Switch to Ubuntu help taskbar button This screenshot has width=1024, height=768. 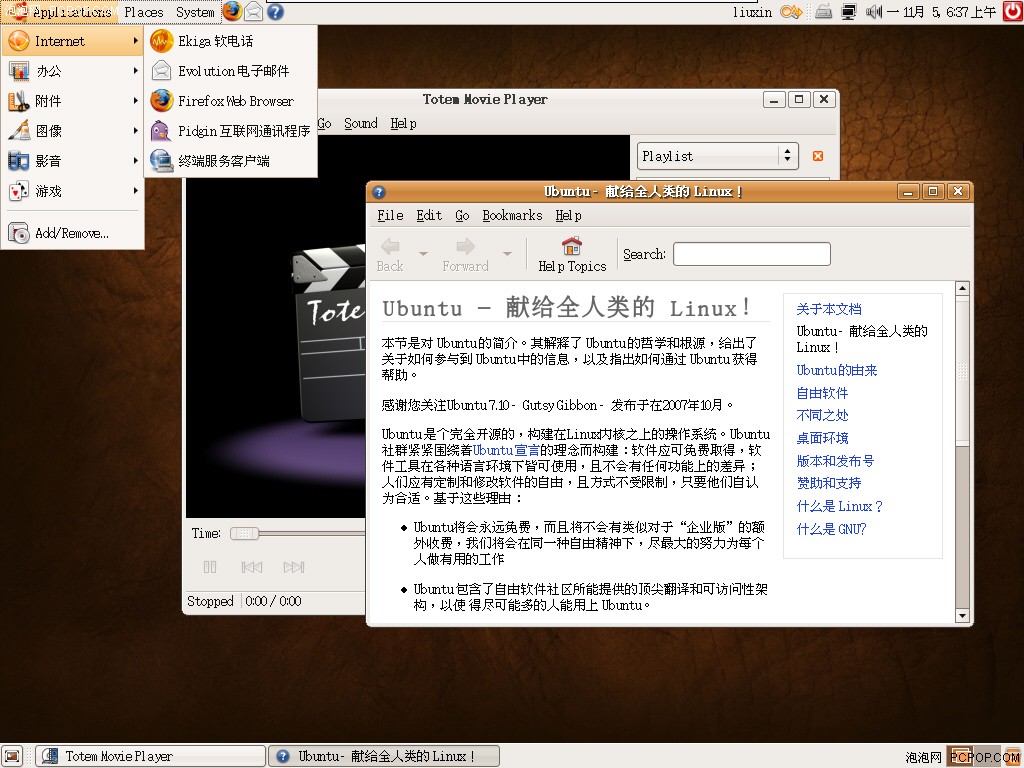(x=384, y=756)
